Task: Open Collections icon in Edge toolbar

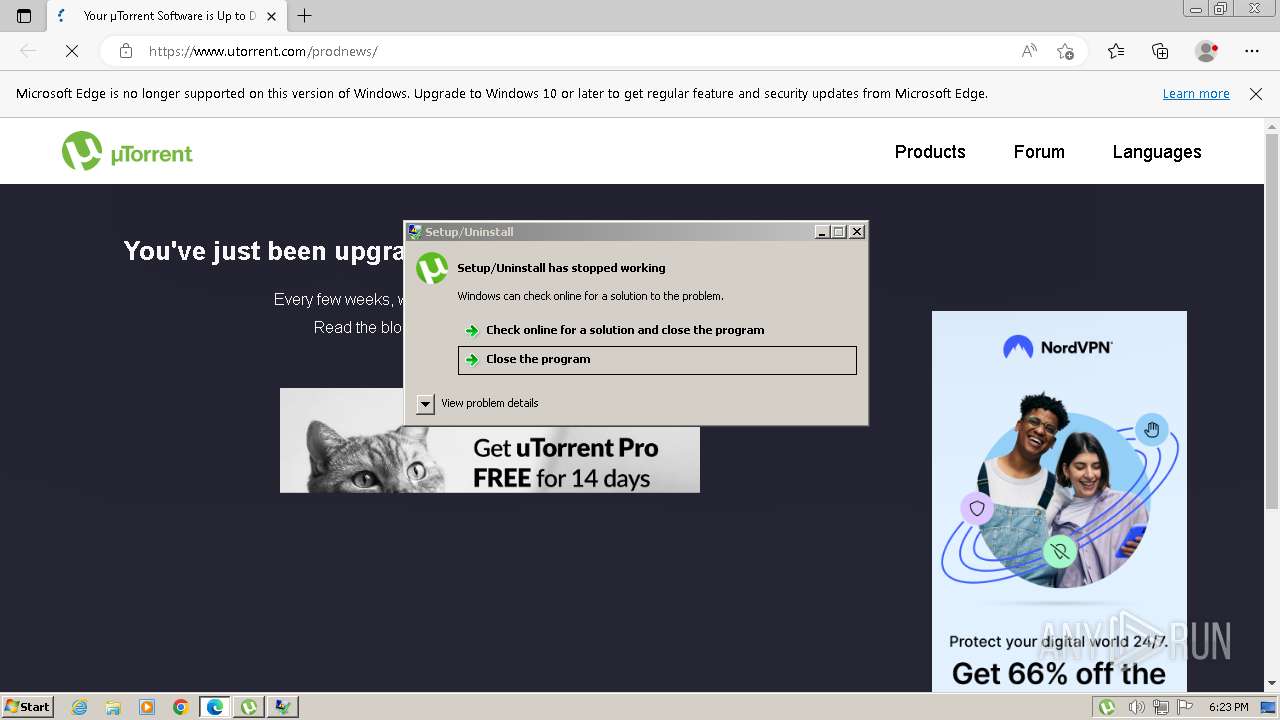Action: (1160, 51)
